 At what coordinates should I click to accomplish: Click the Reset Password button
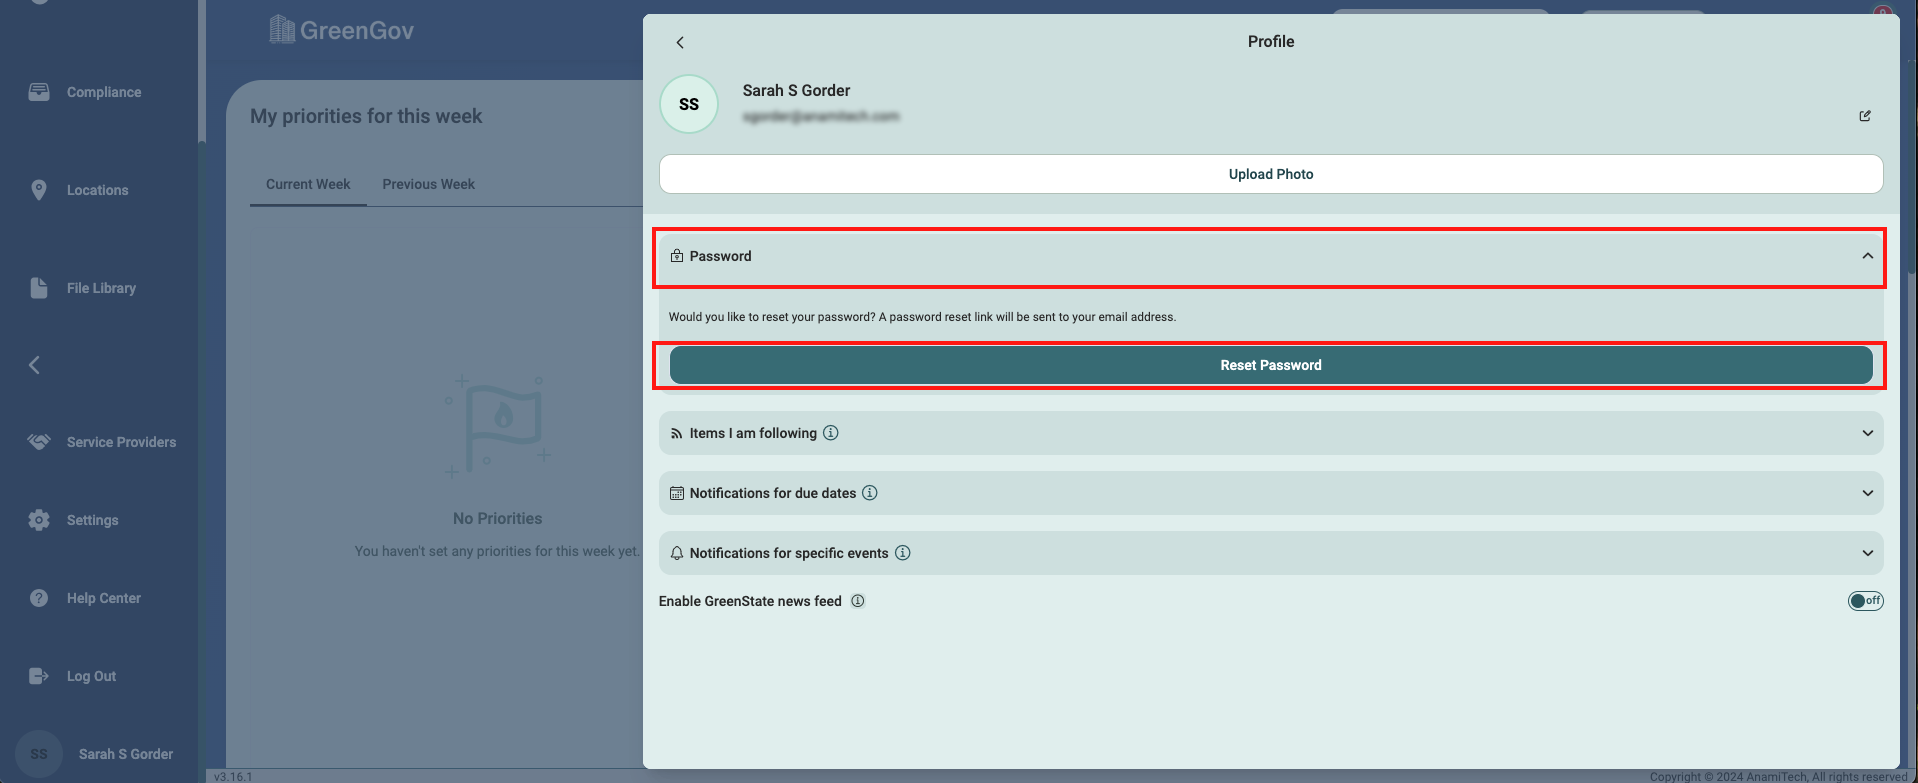point(1270,365)
